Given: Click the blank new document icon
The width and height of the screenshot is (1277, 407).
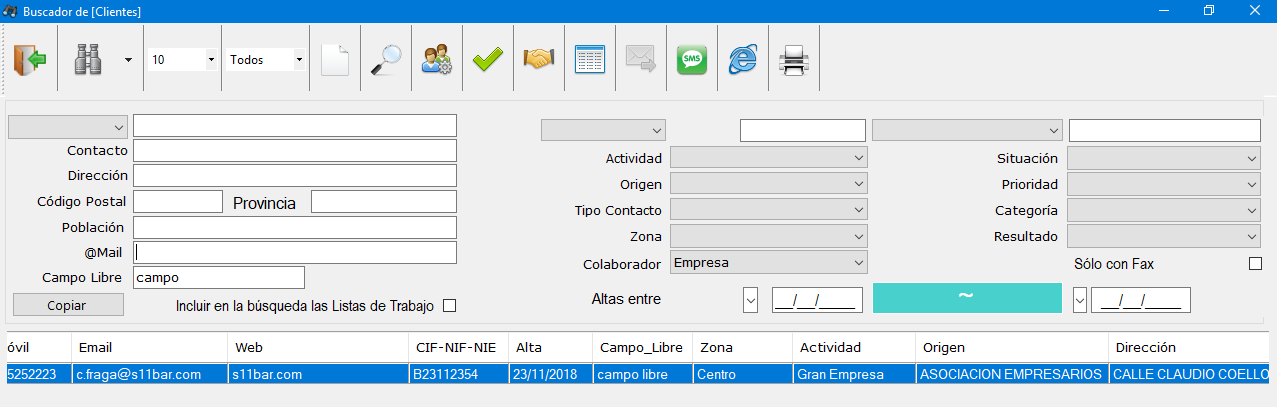Looking at the screenshot, I should click(x=335, y=60).
